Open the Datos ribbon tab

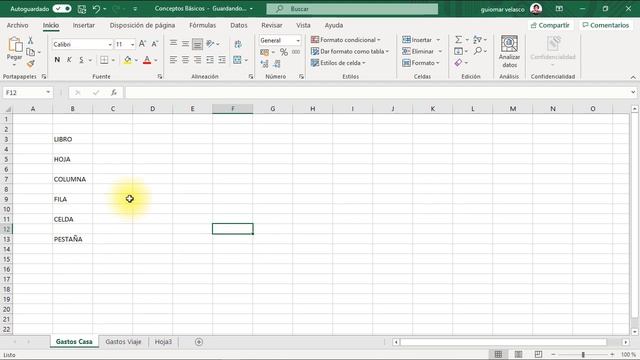click(x=239, y=25)
